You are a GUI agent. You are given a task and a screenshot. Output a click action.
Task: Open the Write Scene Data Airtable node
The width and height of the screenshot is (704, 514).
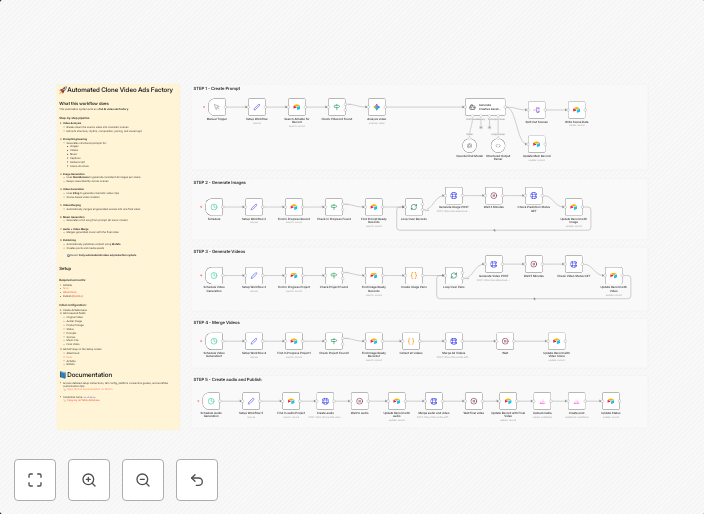[576, 110]
